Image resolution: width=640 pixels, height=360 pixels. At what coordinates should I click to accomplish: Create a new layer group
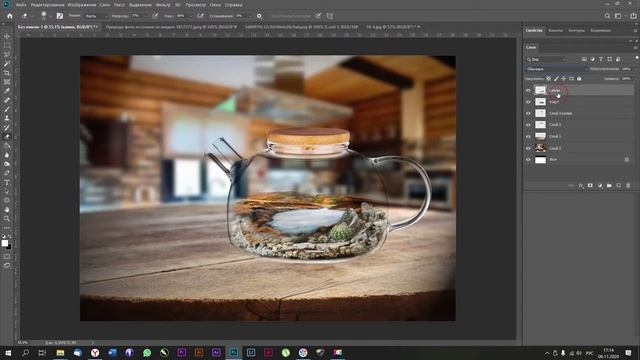tap(609, 186)
